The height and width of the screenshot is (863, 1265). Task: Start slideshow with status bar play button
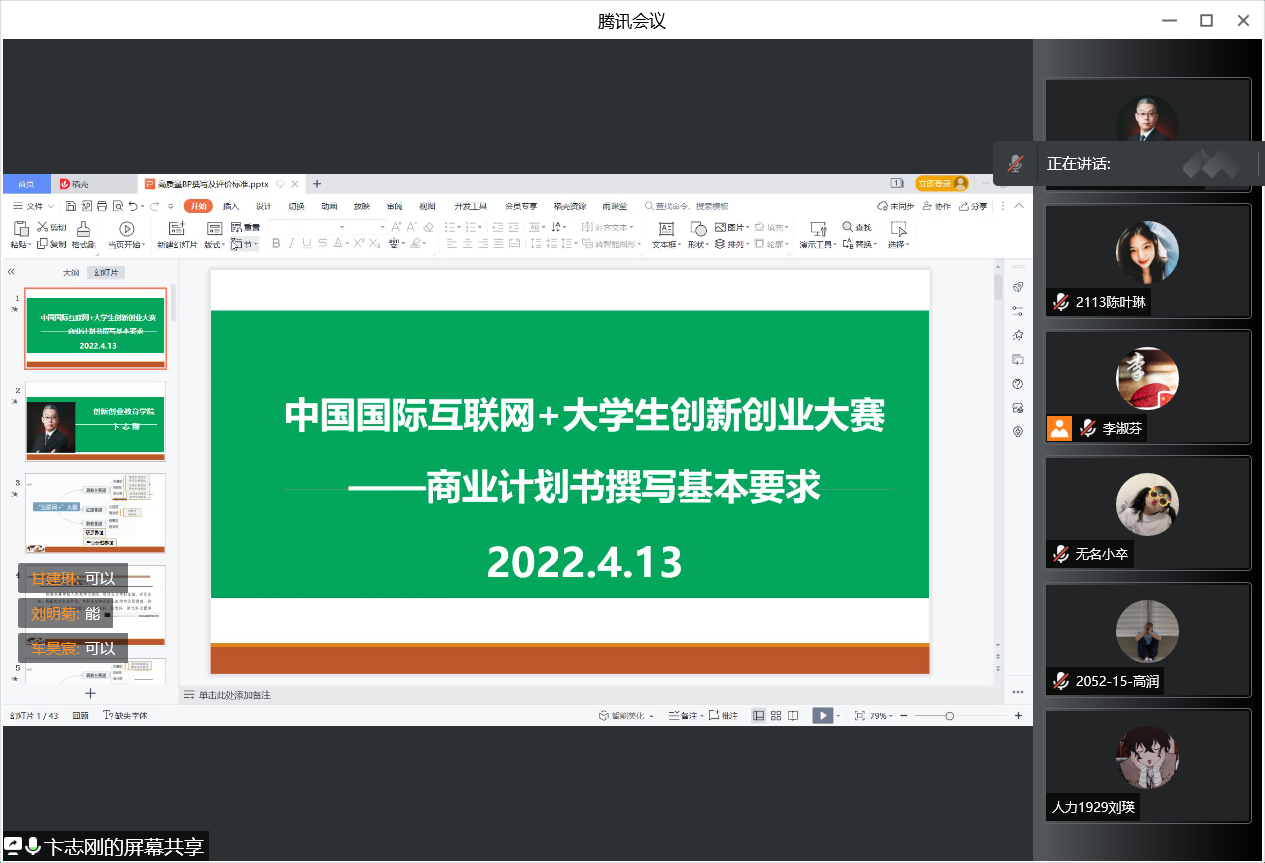click(821, 715)
